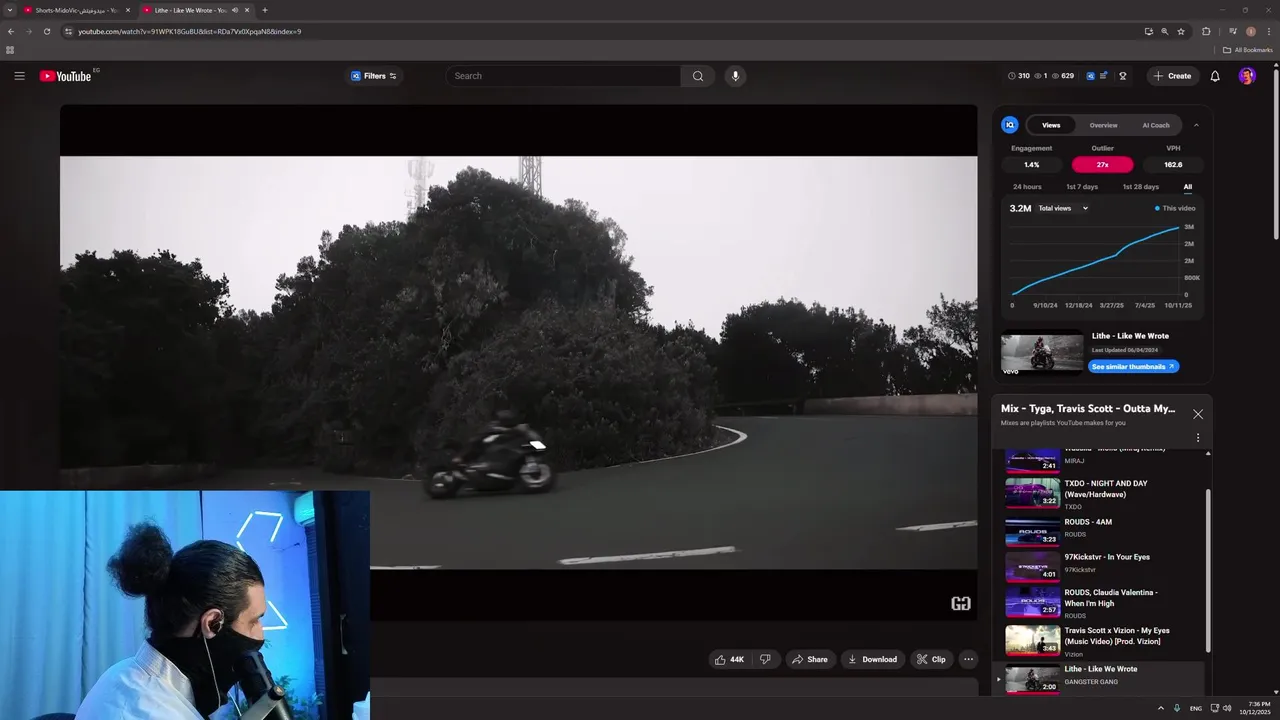Switch to the Overview tab

(1103, 125)
